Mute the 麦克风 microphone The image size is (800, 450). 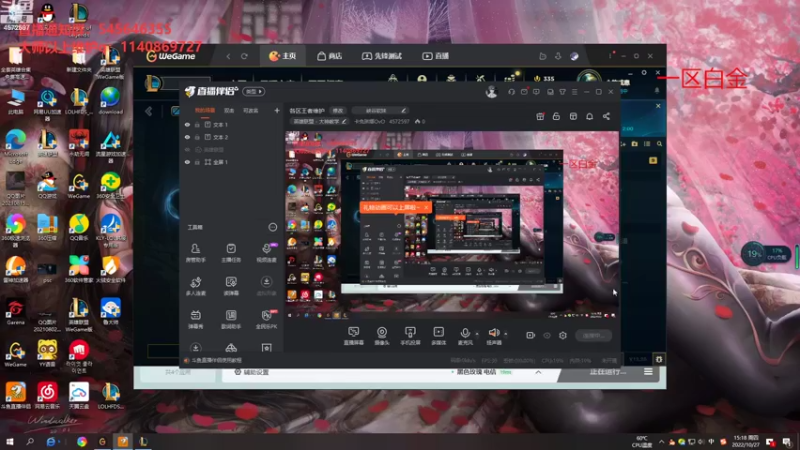[465, 336]
